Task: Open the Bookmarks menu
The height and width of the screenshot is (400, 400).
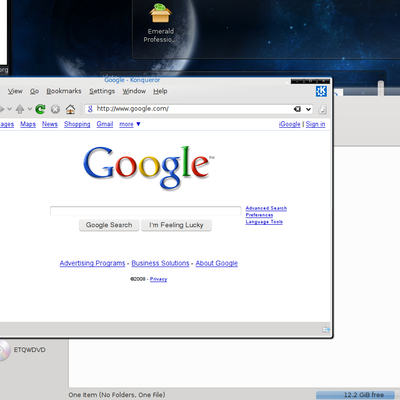Action: point(64,91)
